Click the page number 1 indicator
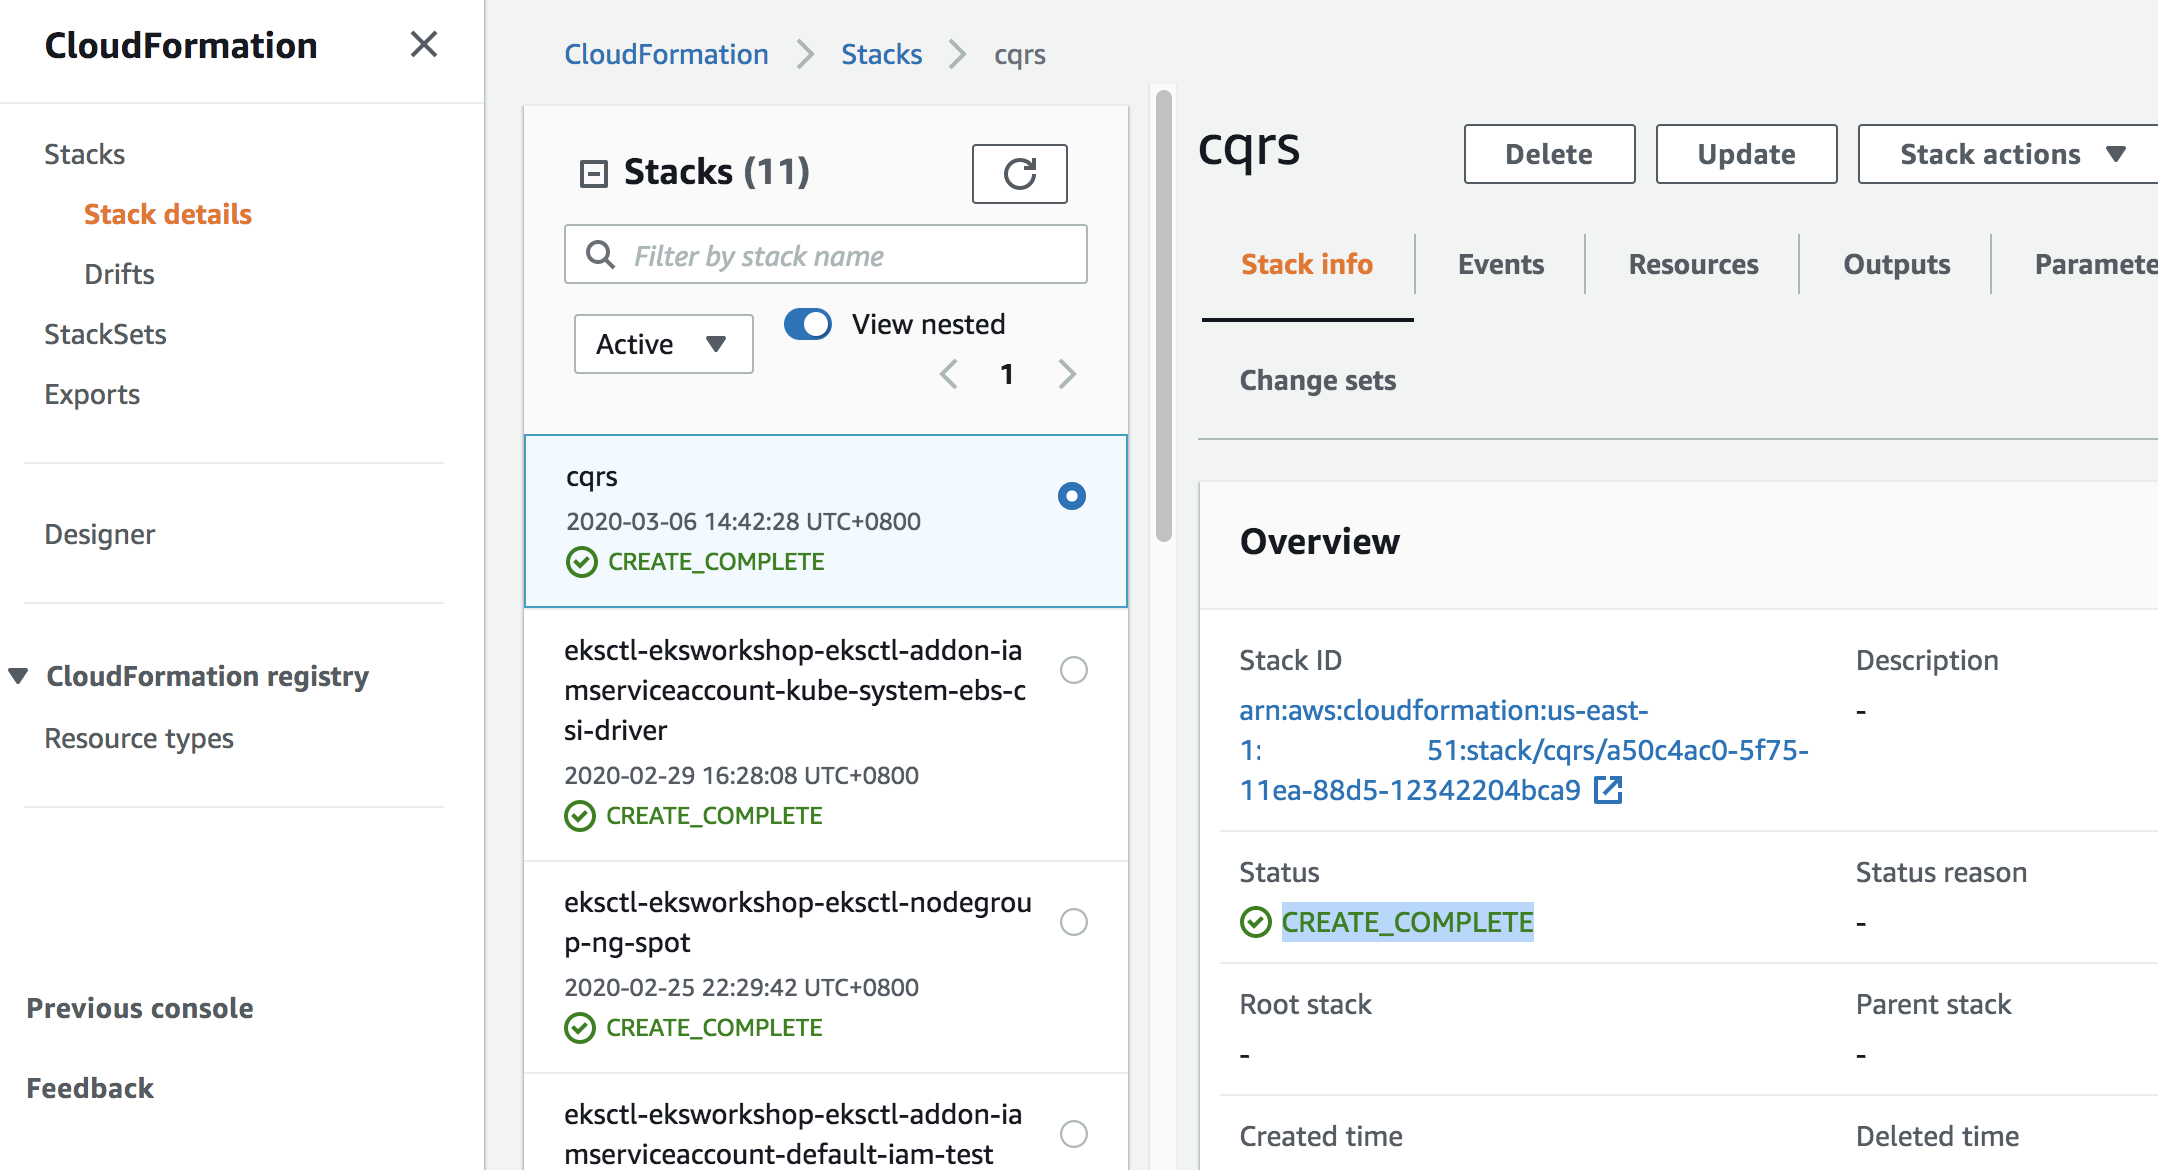 pyautogui.click(x=1007, y=374)
